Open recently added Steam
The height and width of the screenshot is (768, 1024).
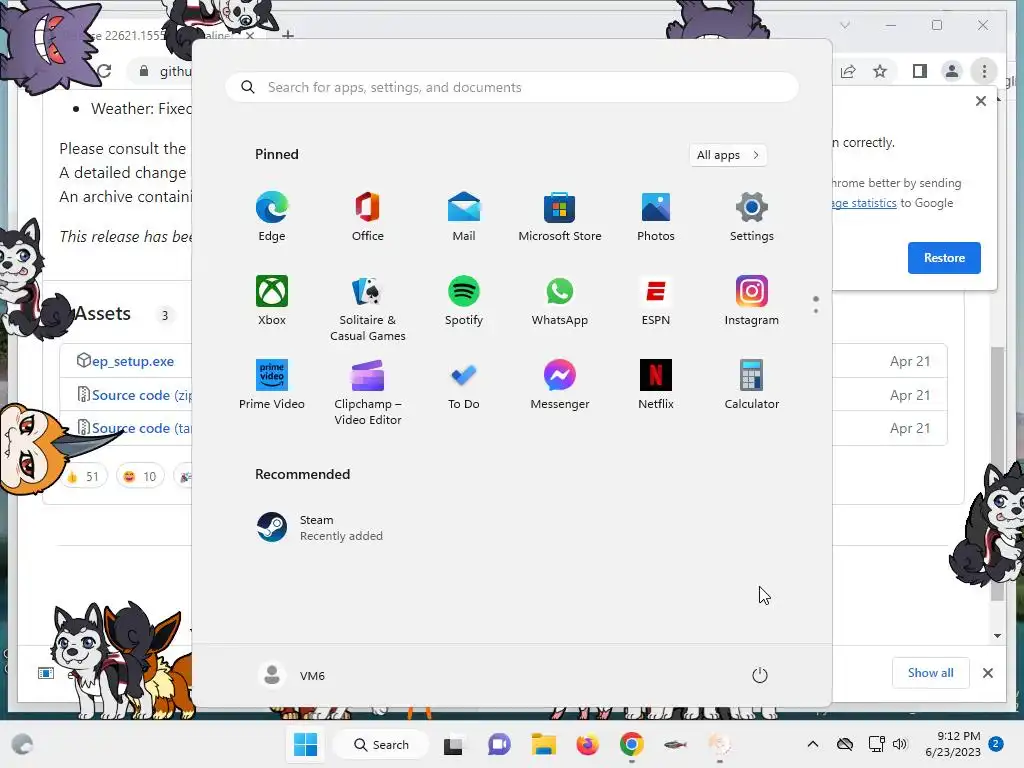click(x=320, y=528)
